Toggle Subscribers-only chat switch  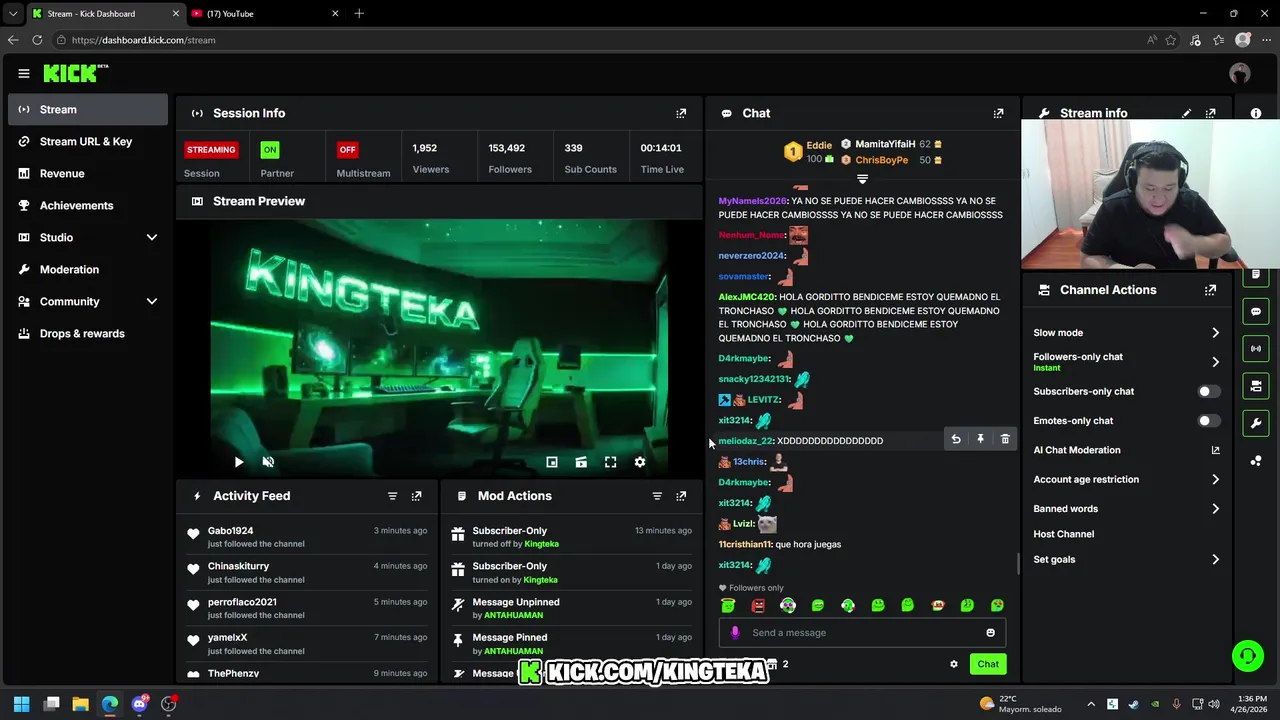[x=1209, y=391]
